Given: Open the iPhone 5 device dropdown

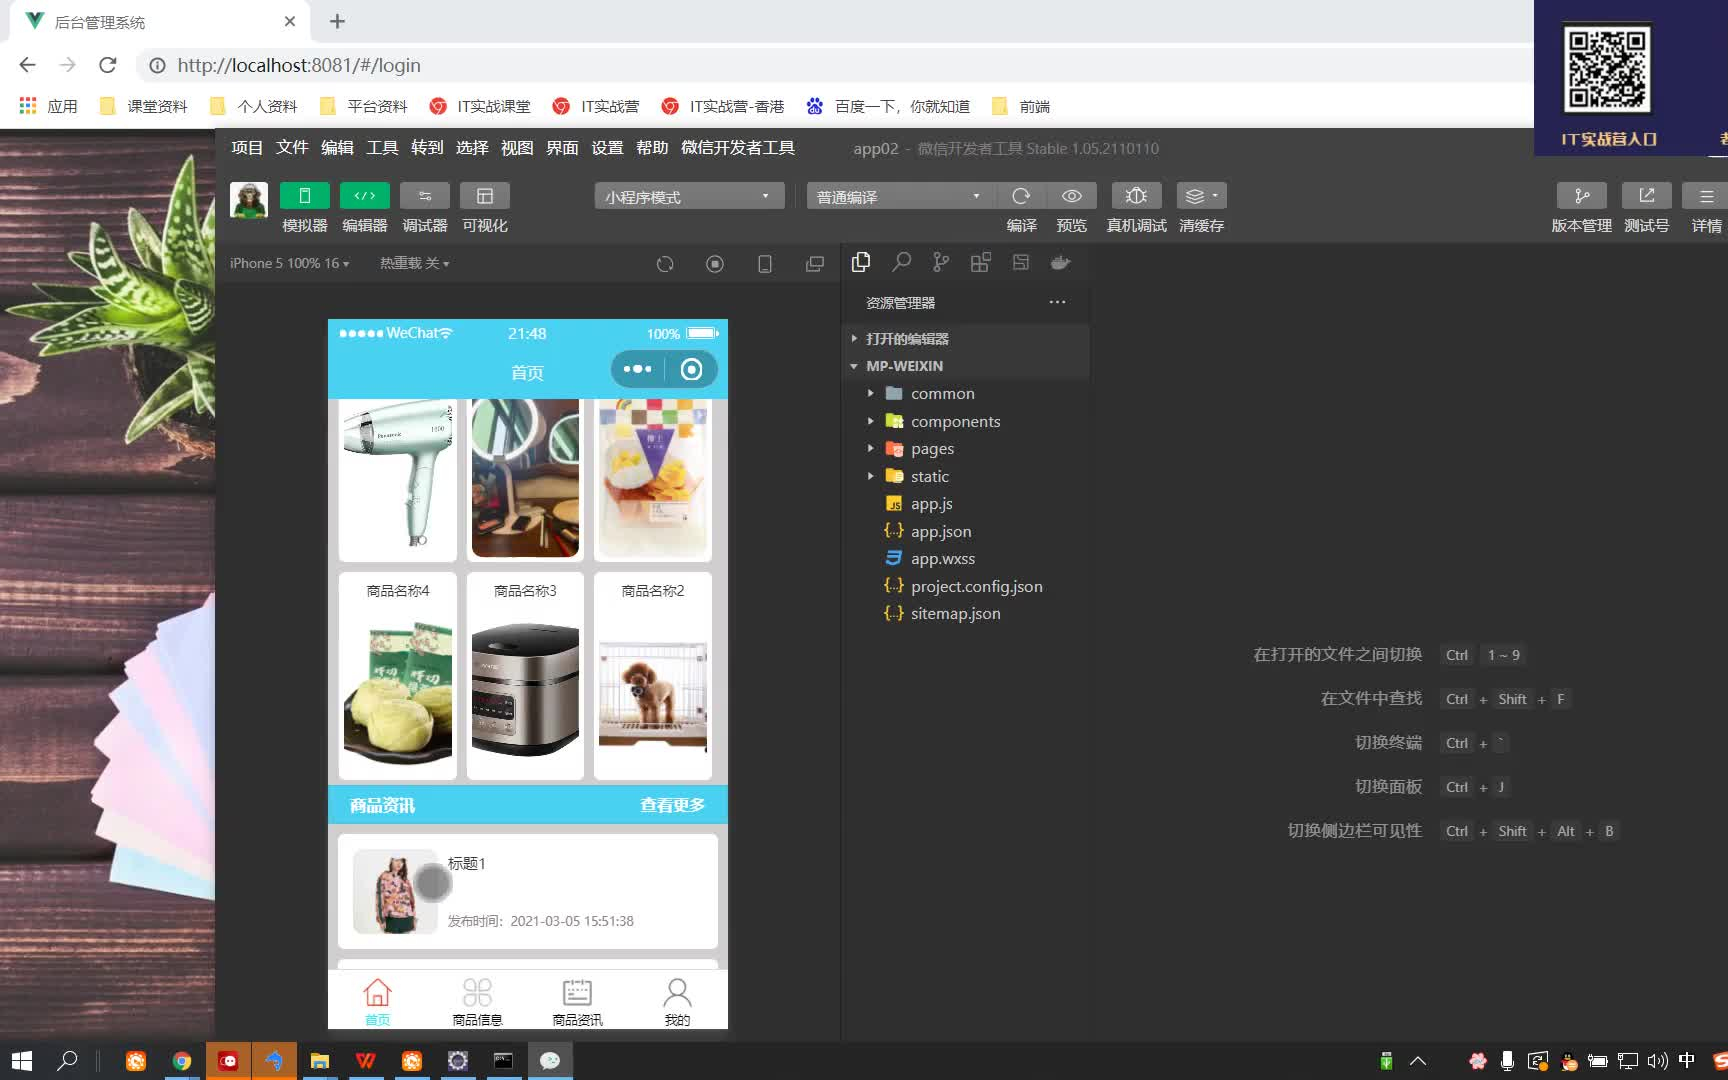Looking at the screenshot, I should pyautogui.click(x=290, y=263).
